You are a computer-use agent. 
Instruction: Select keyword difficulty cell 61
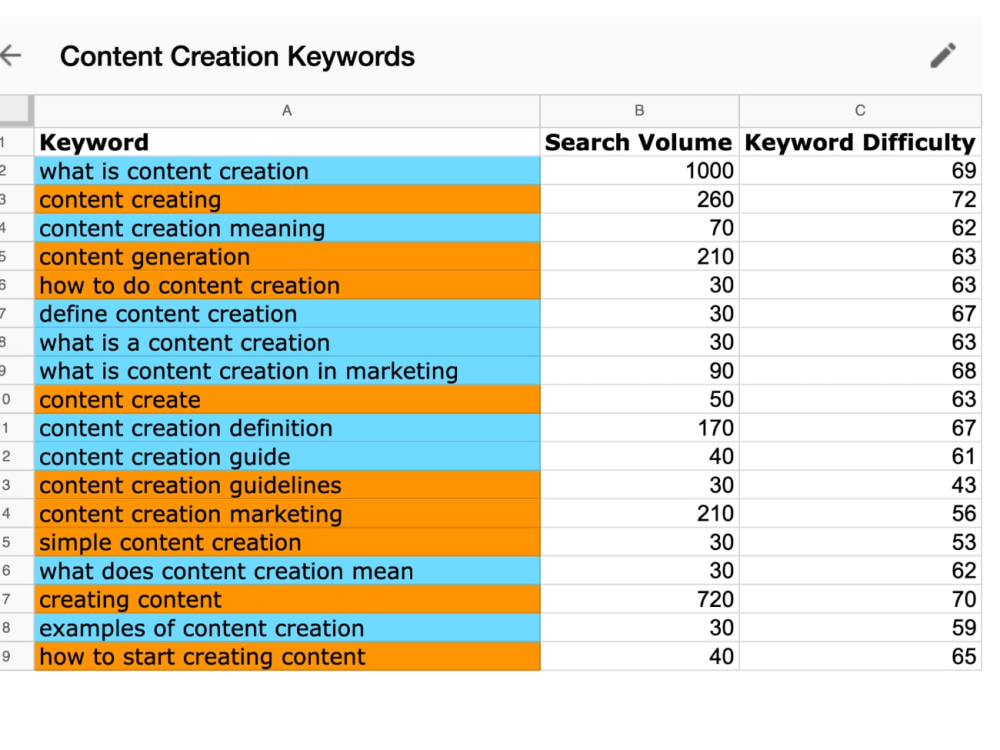point(860,457)
